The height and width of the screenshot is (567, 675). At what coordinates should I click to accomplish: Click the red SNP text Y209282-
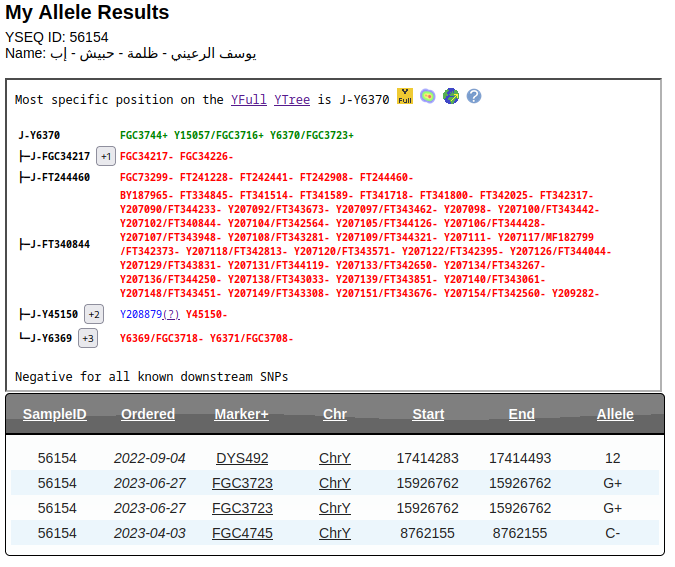click(x=576, y=293)
